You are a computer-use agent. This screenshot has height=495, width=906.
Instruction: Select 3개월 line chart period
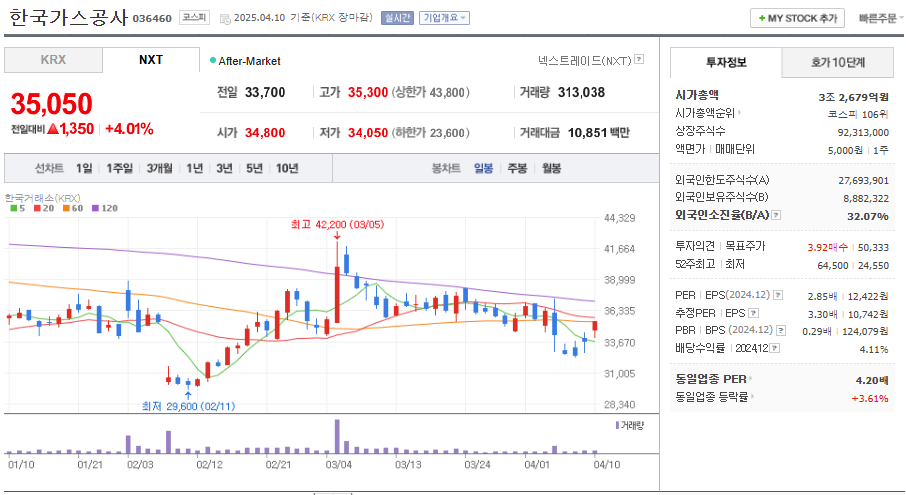click(159, 168)
